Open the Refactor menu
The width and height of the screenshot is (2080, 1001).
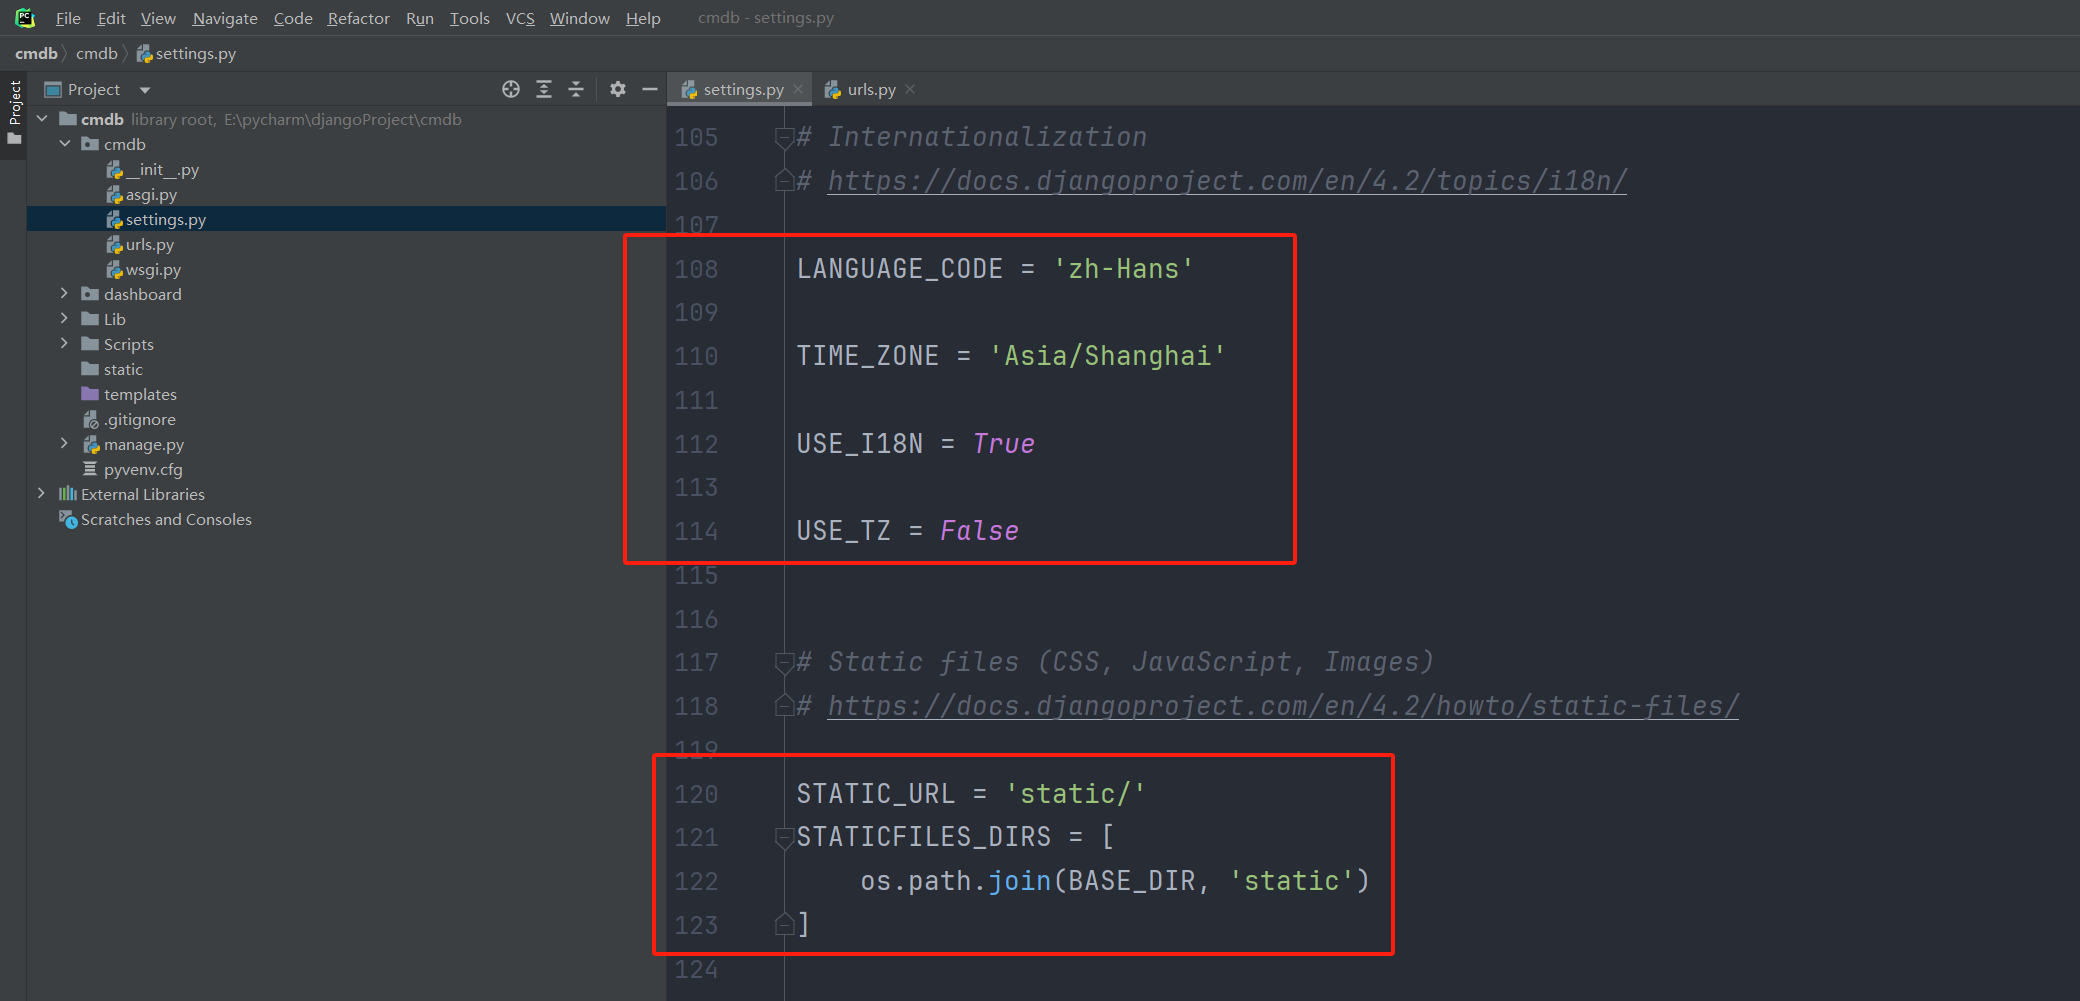[x=358, y=18]
